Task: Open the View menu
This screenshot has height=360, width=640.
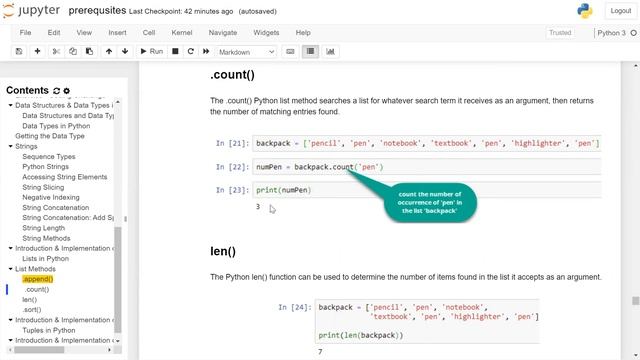Action: click(x=84, y=33)
